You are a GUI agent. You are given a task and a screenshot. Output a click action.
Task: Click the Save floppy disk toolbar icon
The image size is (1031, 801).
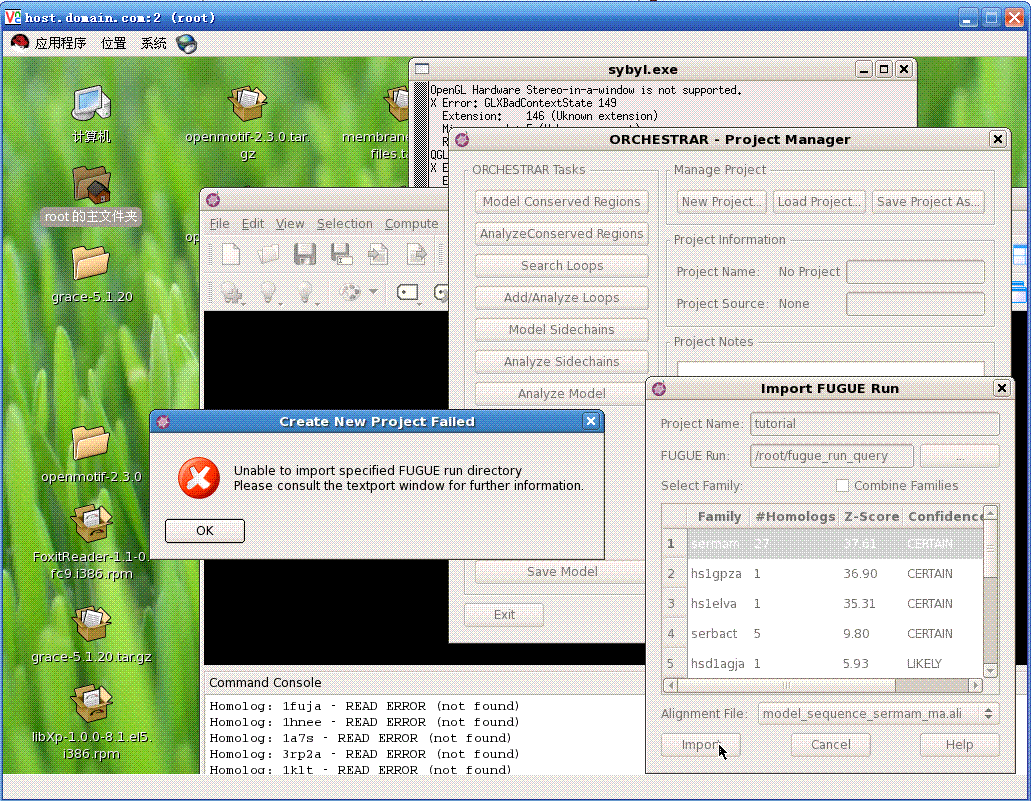tap(304, 255)
